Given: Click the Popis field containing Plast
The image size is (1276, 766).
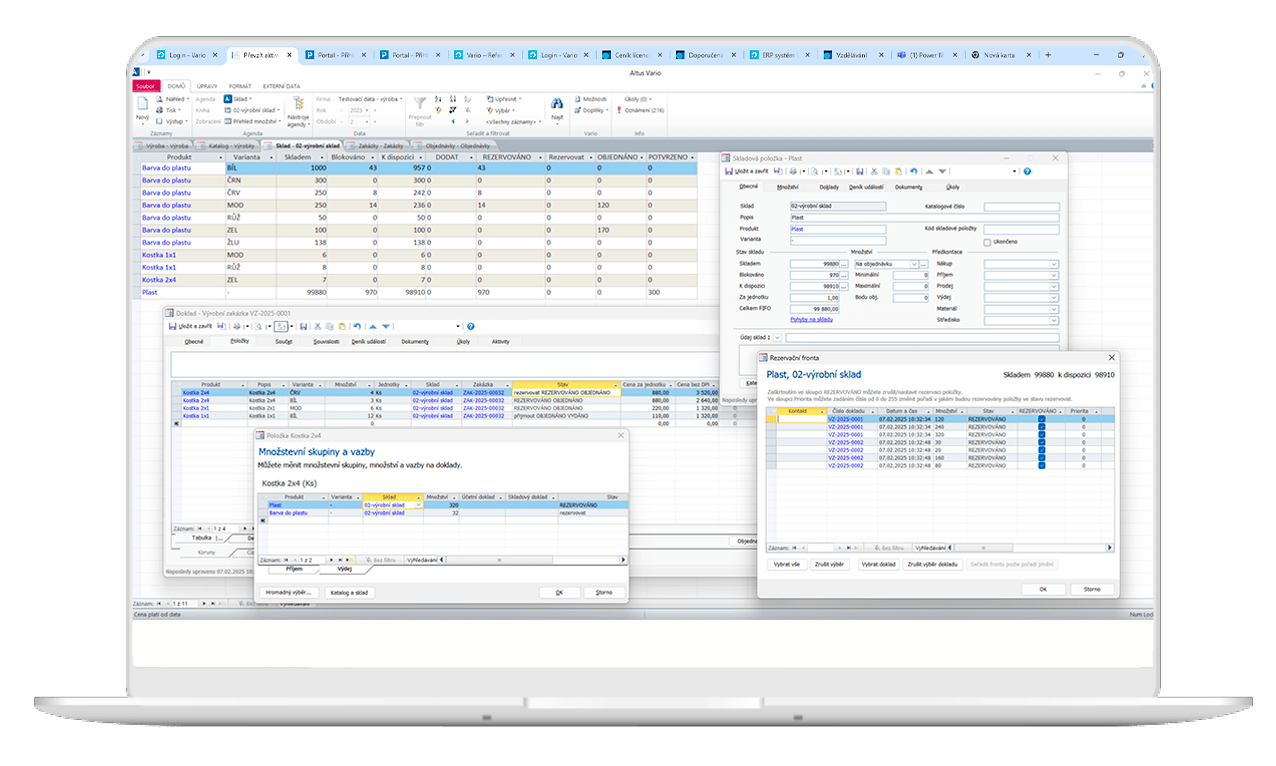Looking at the screenshot, I should click(924, 217).
